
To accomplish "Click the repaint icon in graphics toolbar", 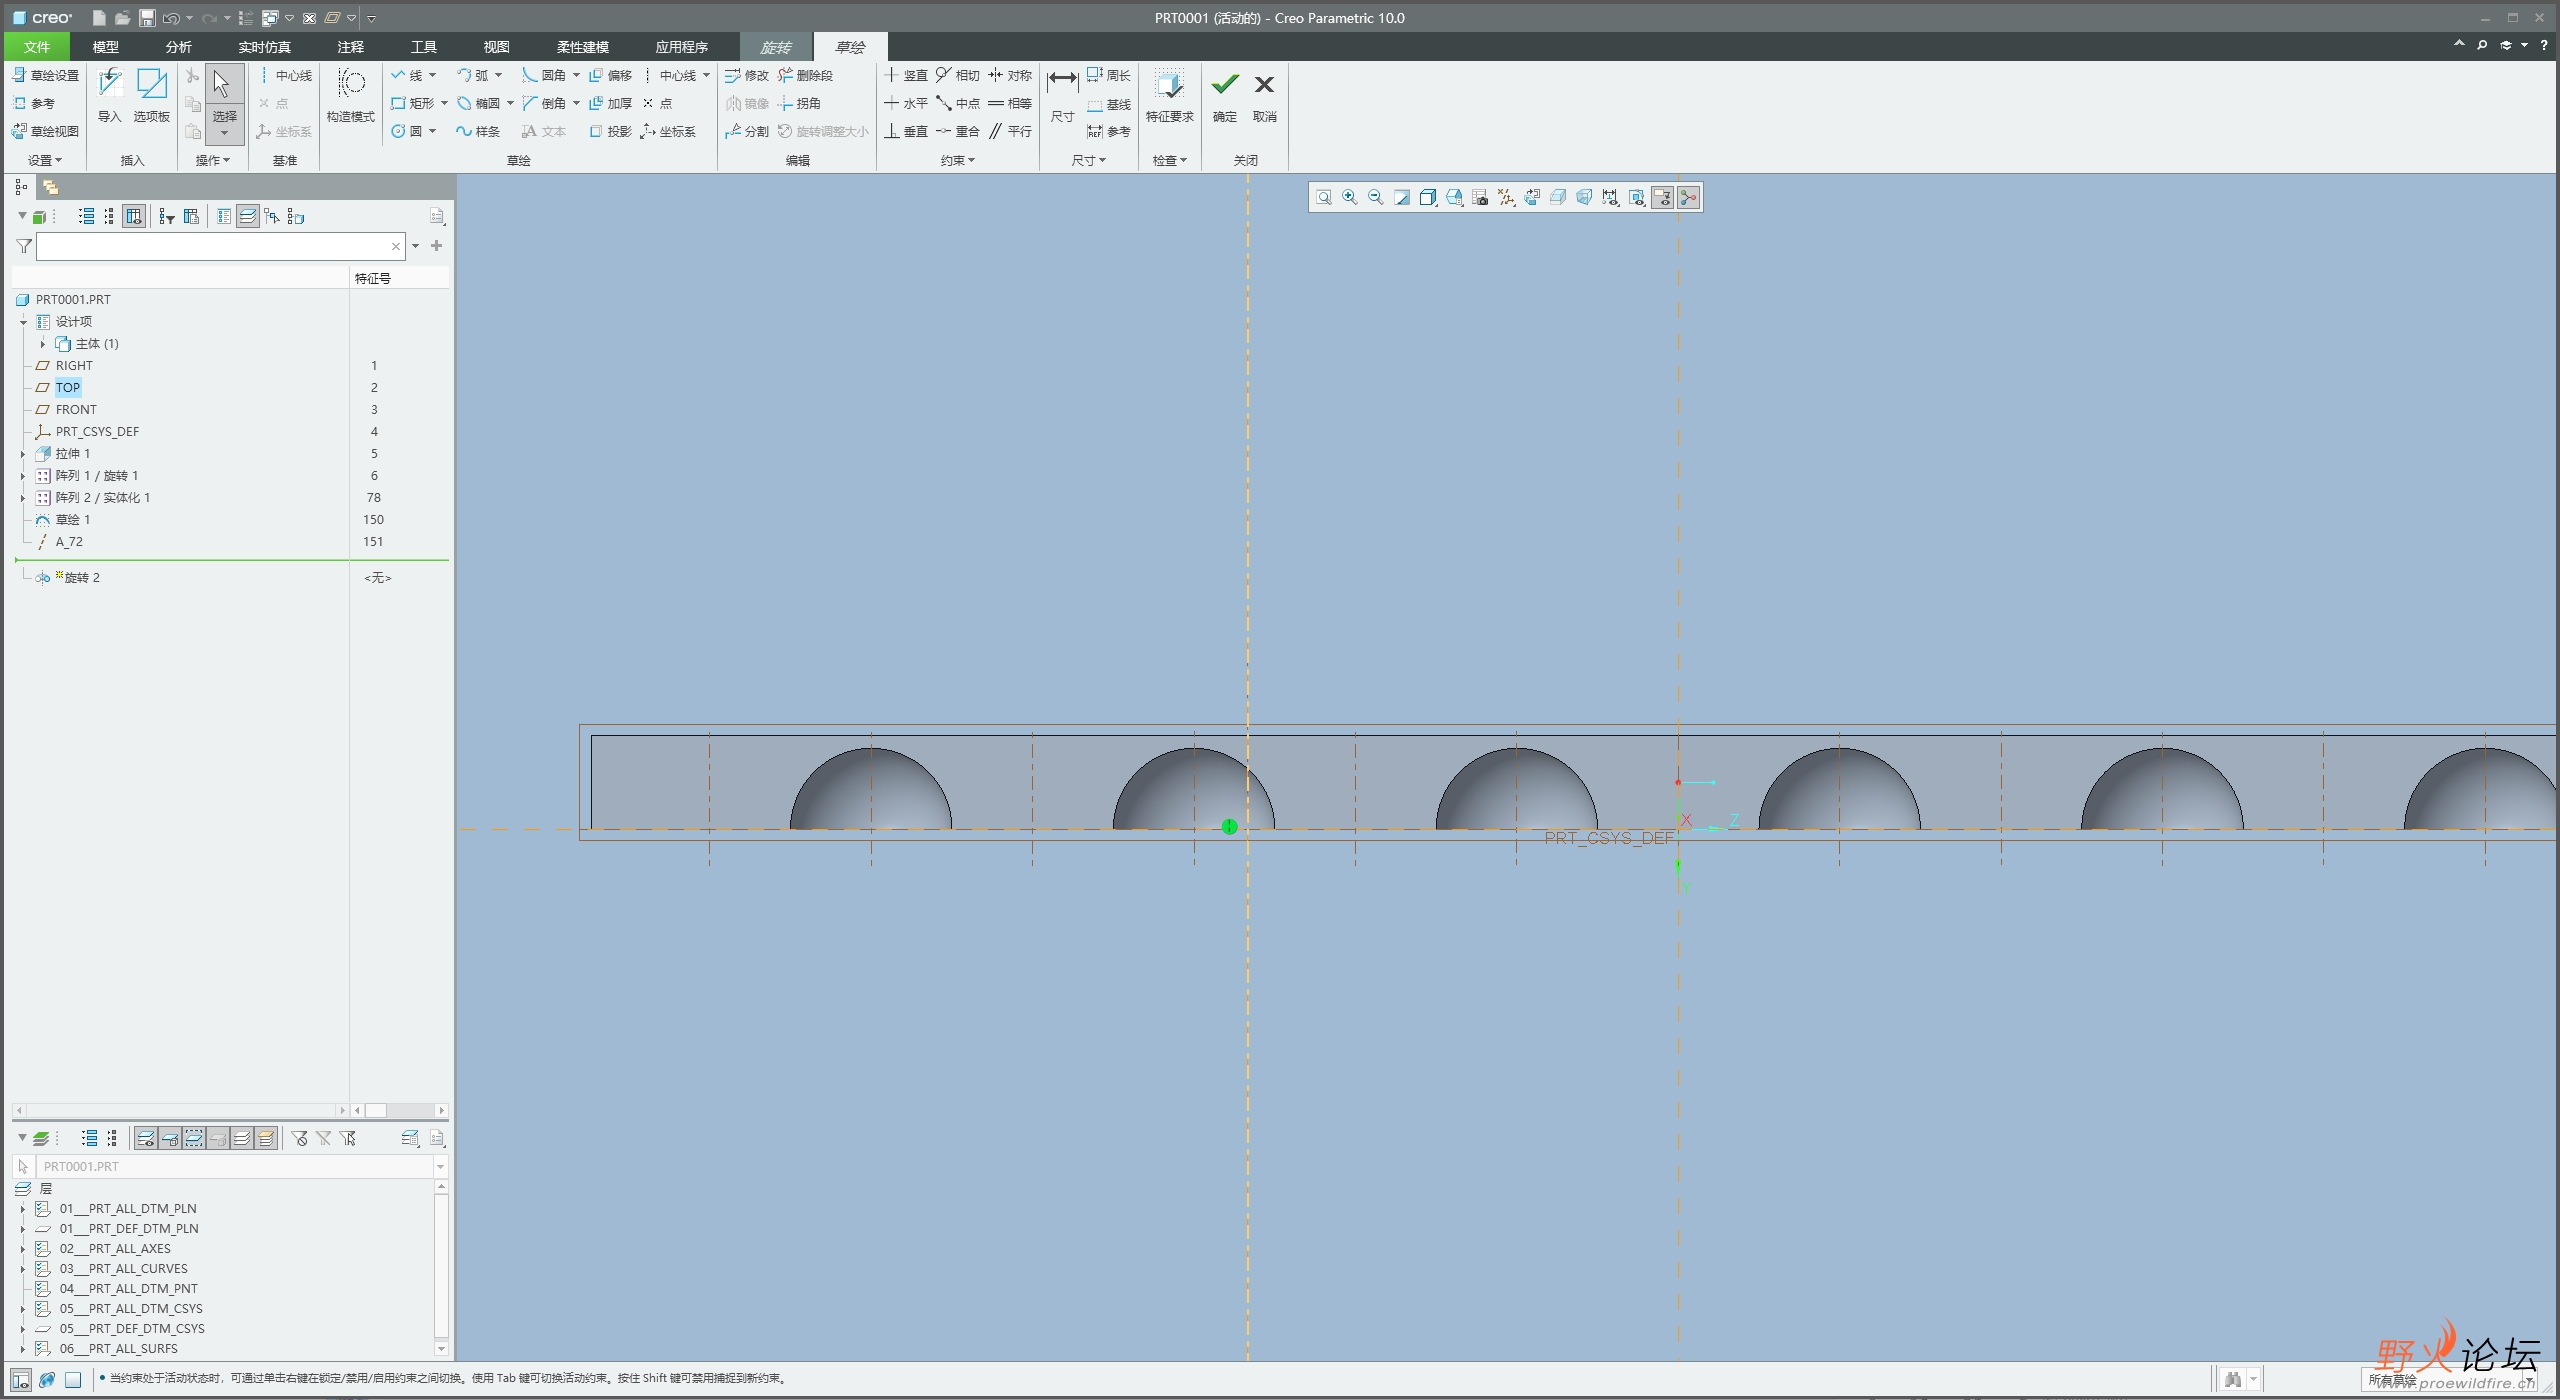I will point(1402,198).
